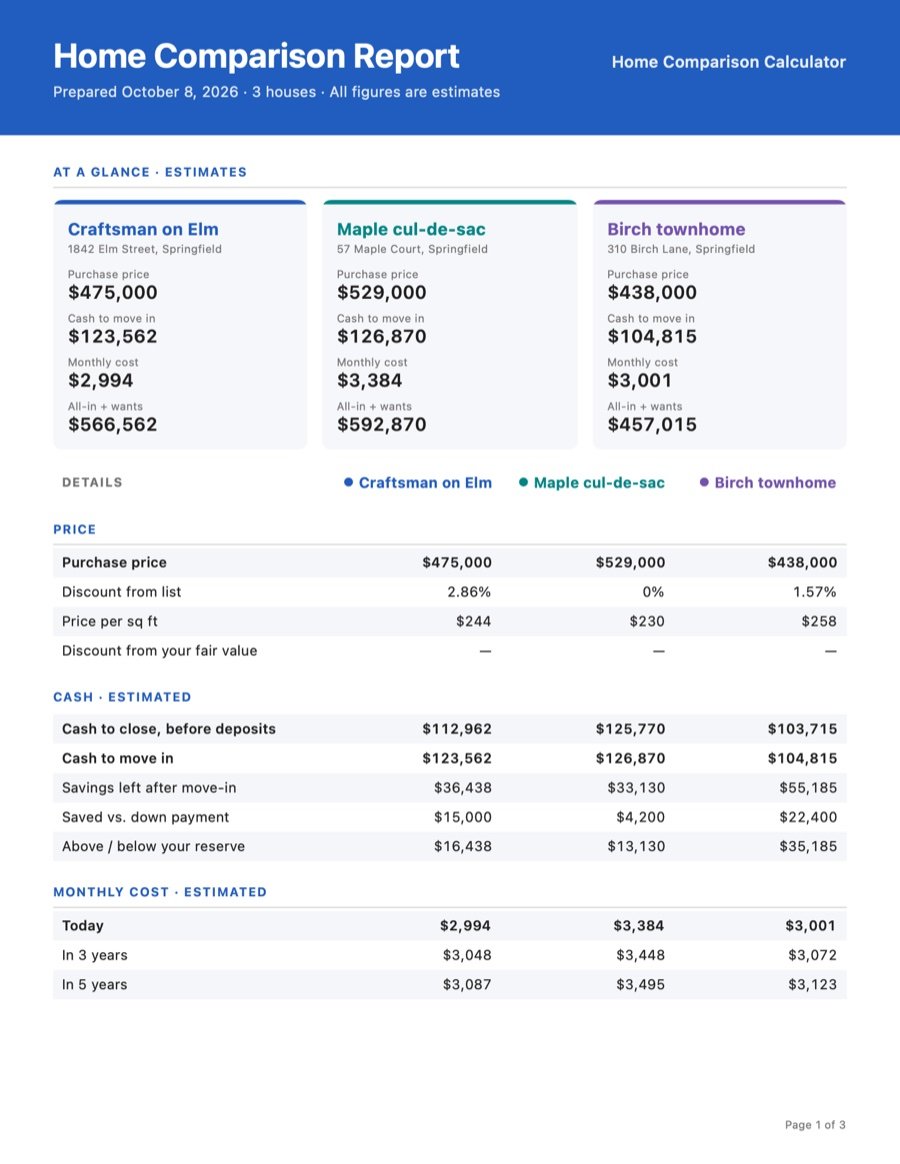Click Saved vs. down payment label
This screenshot has width=900, height=1164.
pos(146,817)
